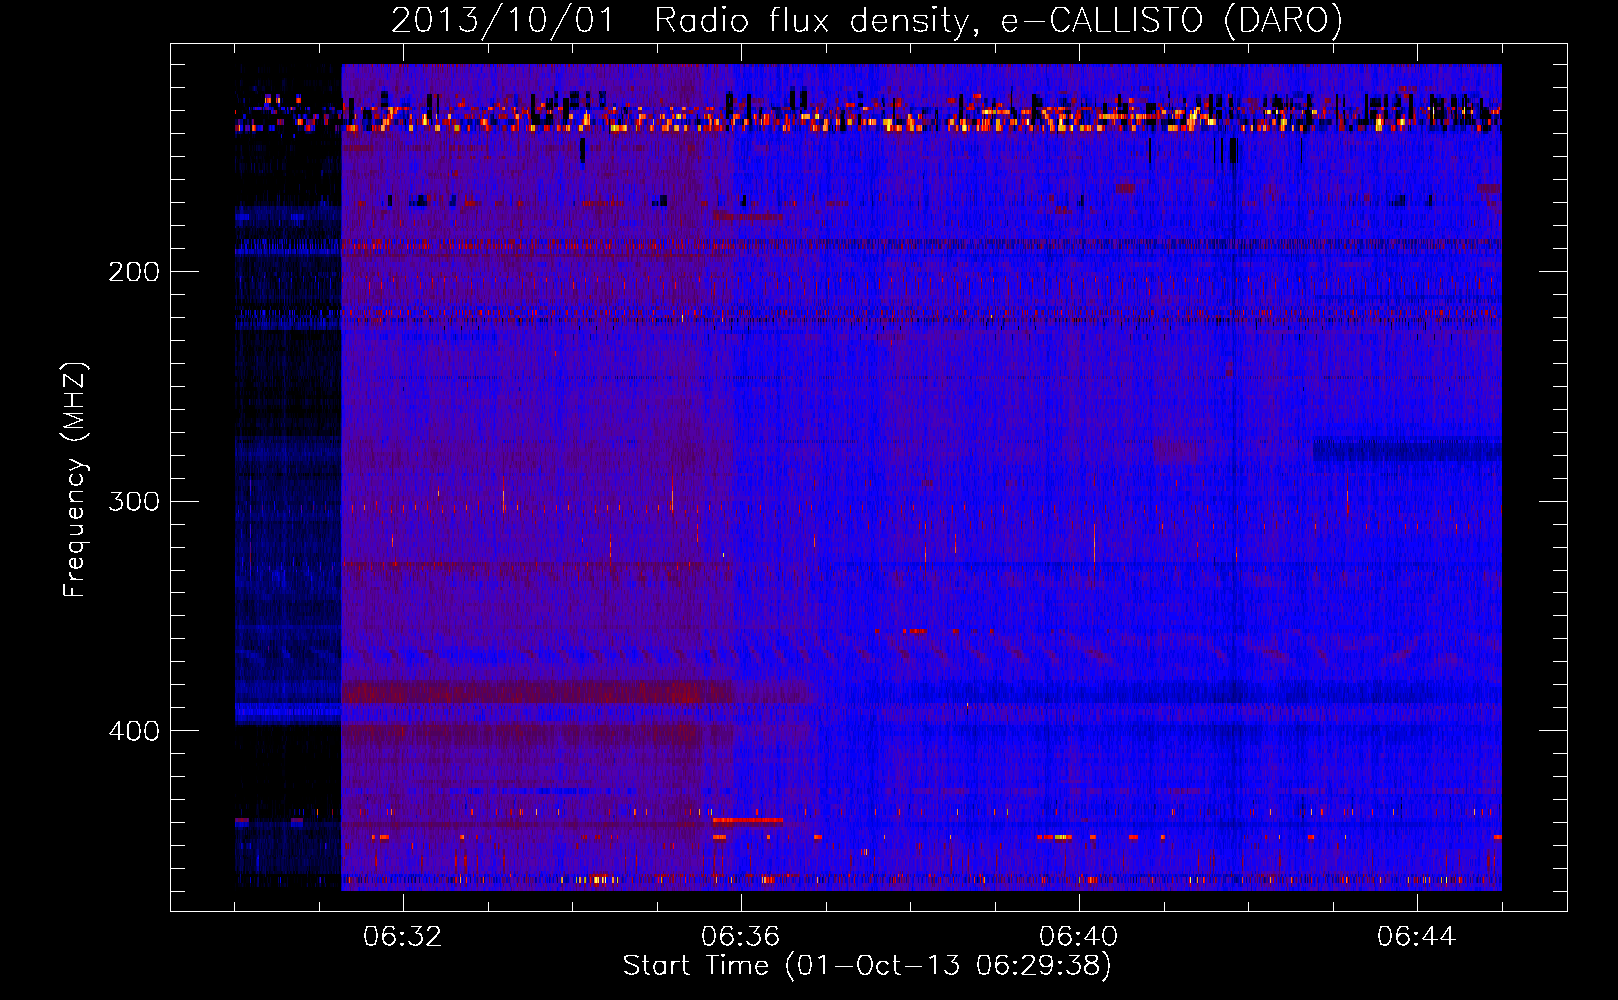This screenshot has height=1000, width=1618.
Task: Click the 06:32 time tick label
Action: click(402, 937)
